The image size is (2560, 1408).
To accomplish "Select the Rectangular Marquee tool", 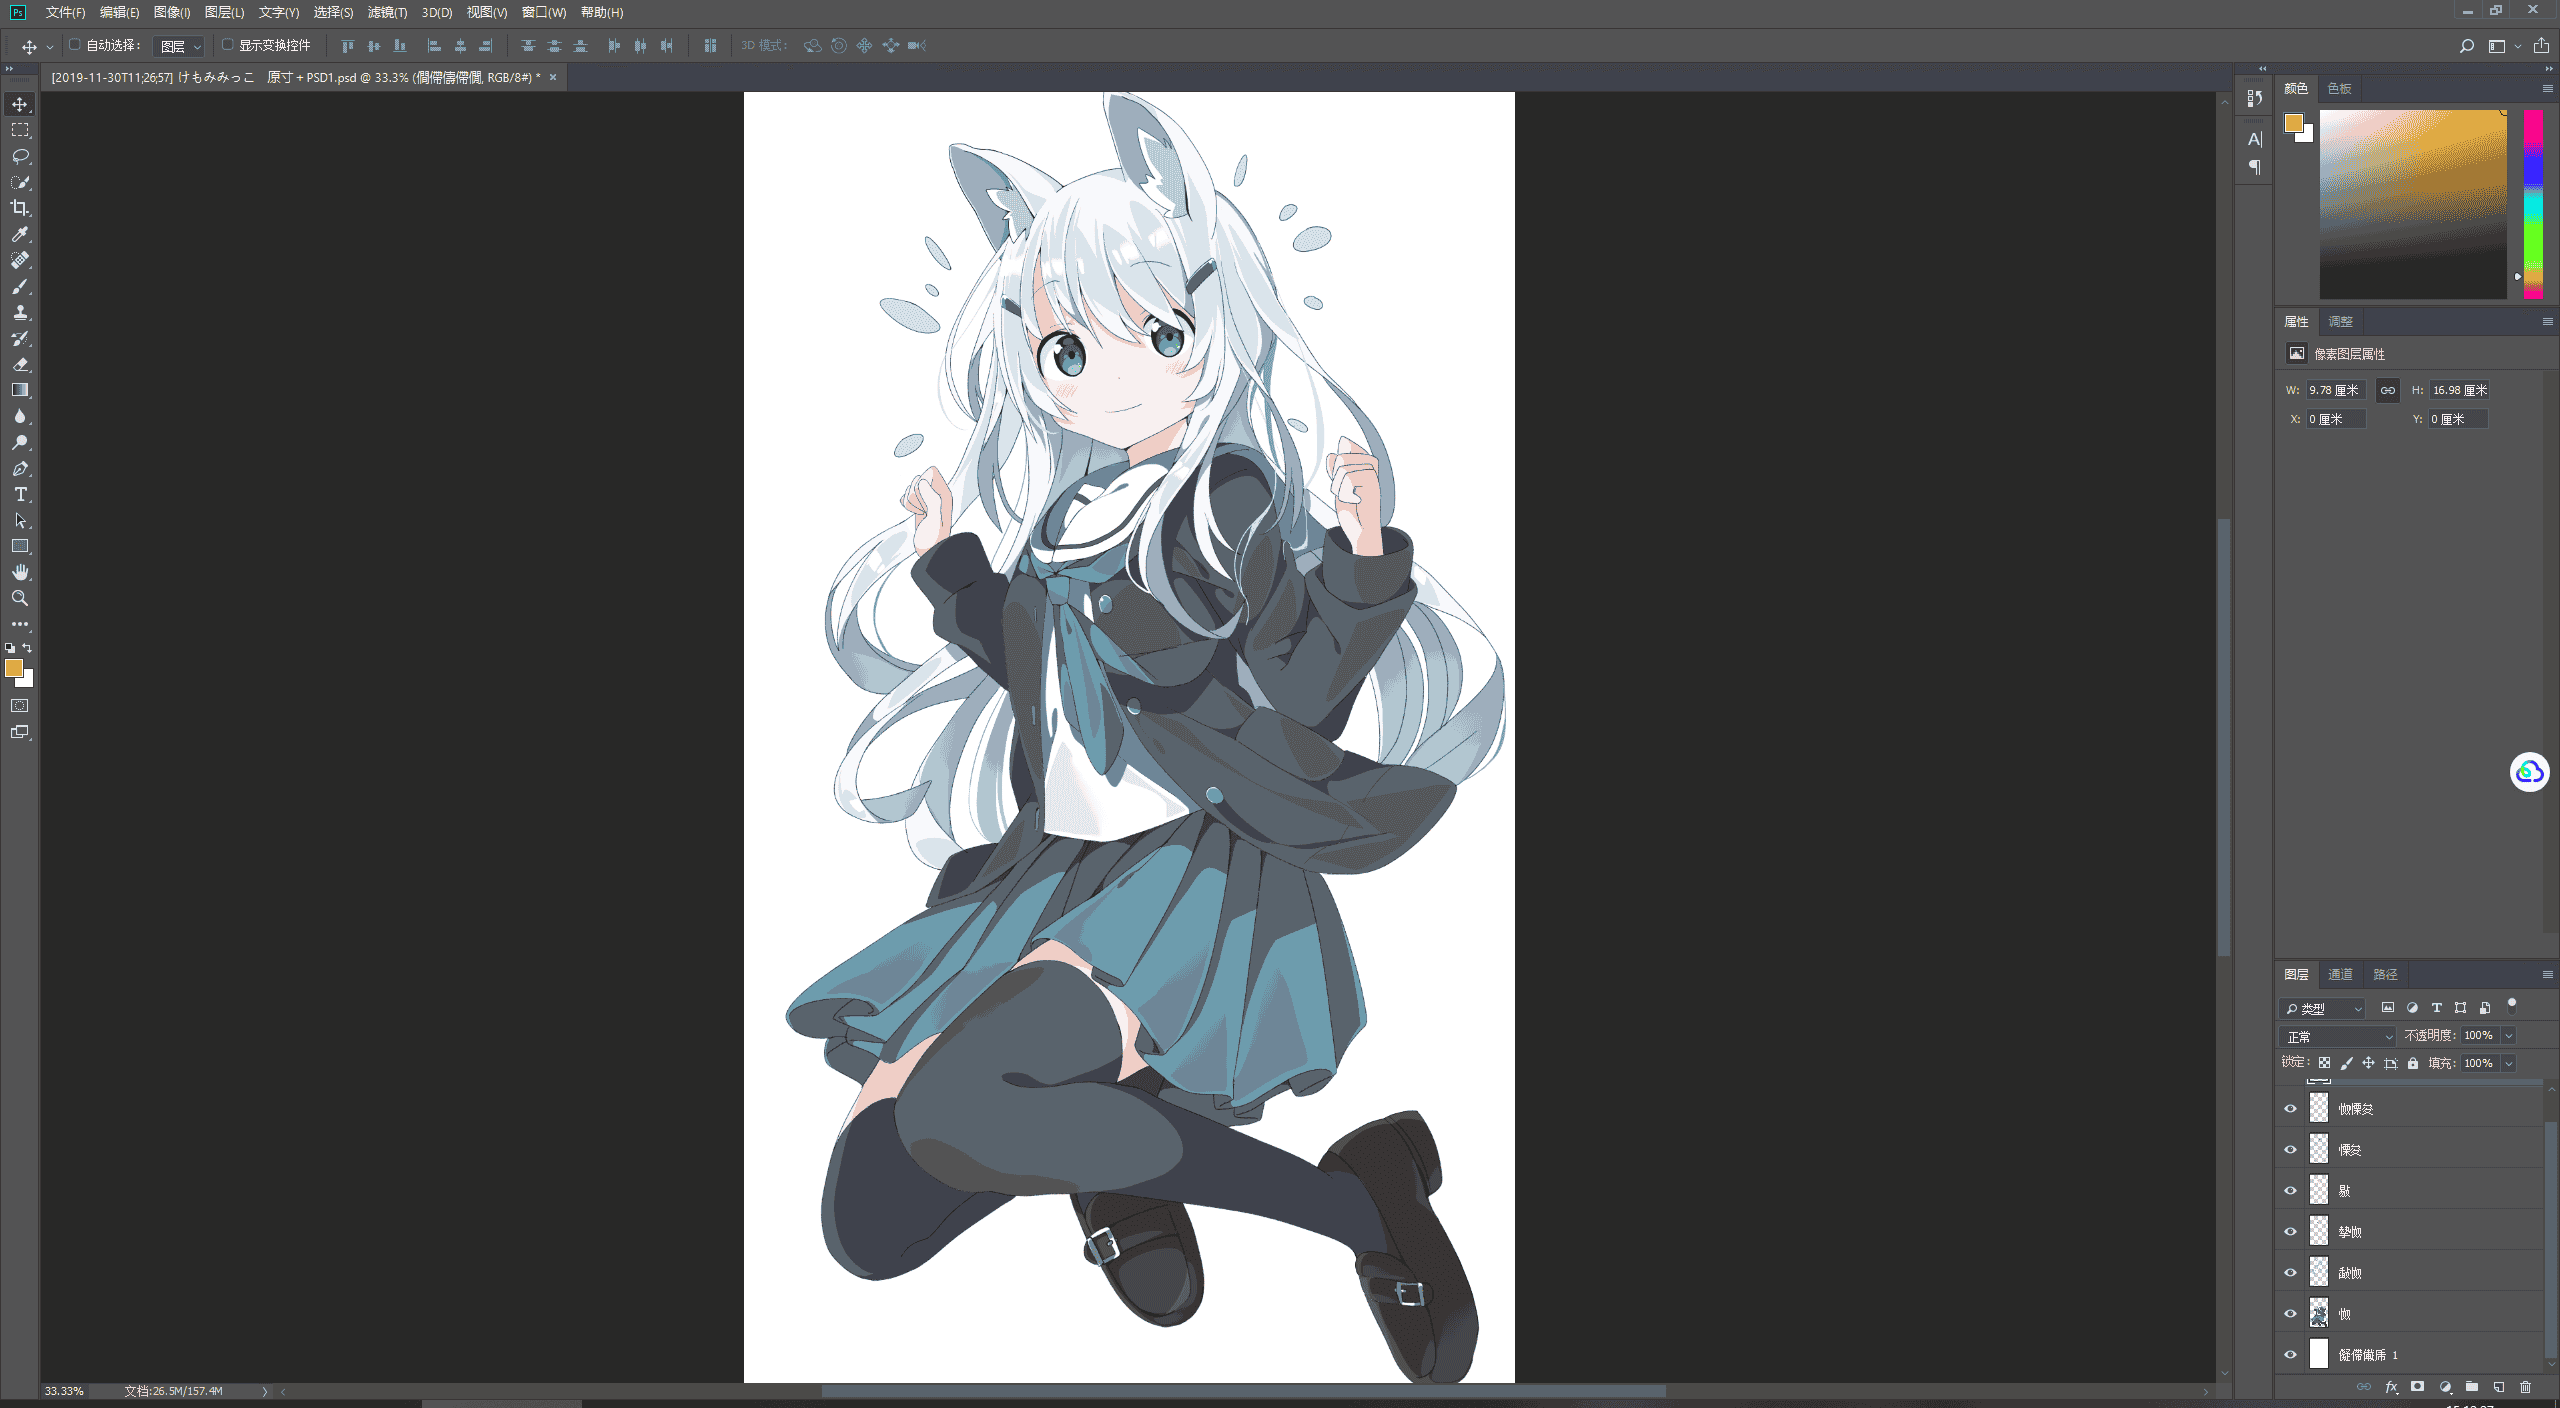I will (x=20, y=130).
